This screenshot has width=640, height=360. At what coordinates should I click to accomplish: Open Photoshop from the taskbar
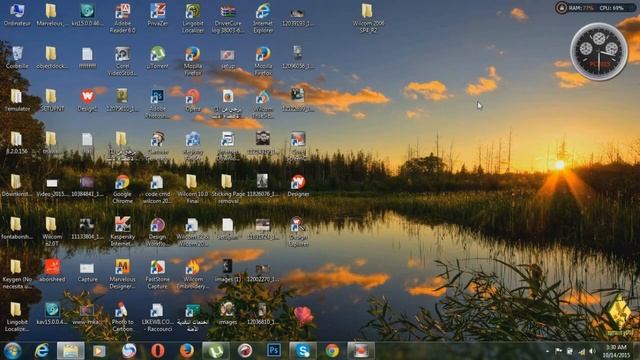(274, 351)
